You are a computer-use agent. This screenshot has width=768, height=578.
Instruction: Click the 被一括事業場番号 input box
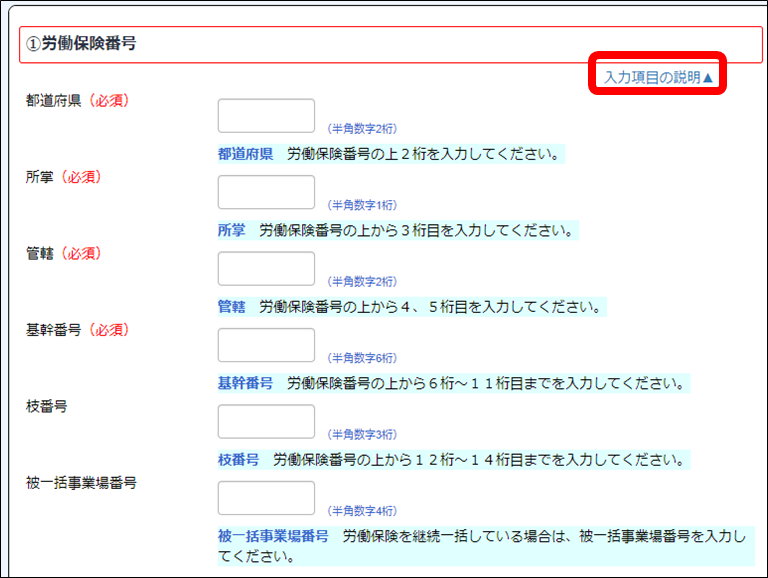coord(266,497)
